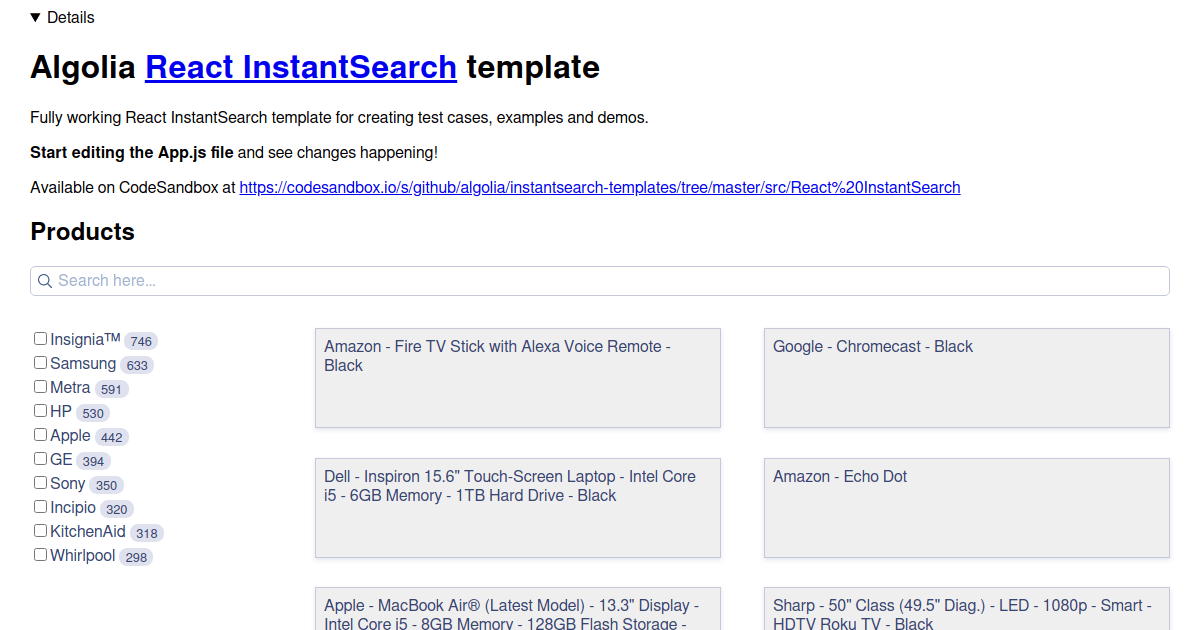Check the KitchenAid brand checkbox
This screenshot has height=630, width=1200.
[x=41, y=531]
